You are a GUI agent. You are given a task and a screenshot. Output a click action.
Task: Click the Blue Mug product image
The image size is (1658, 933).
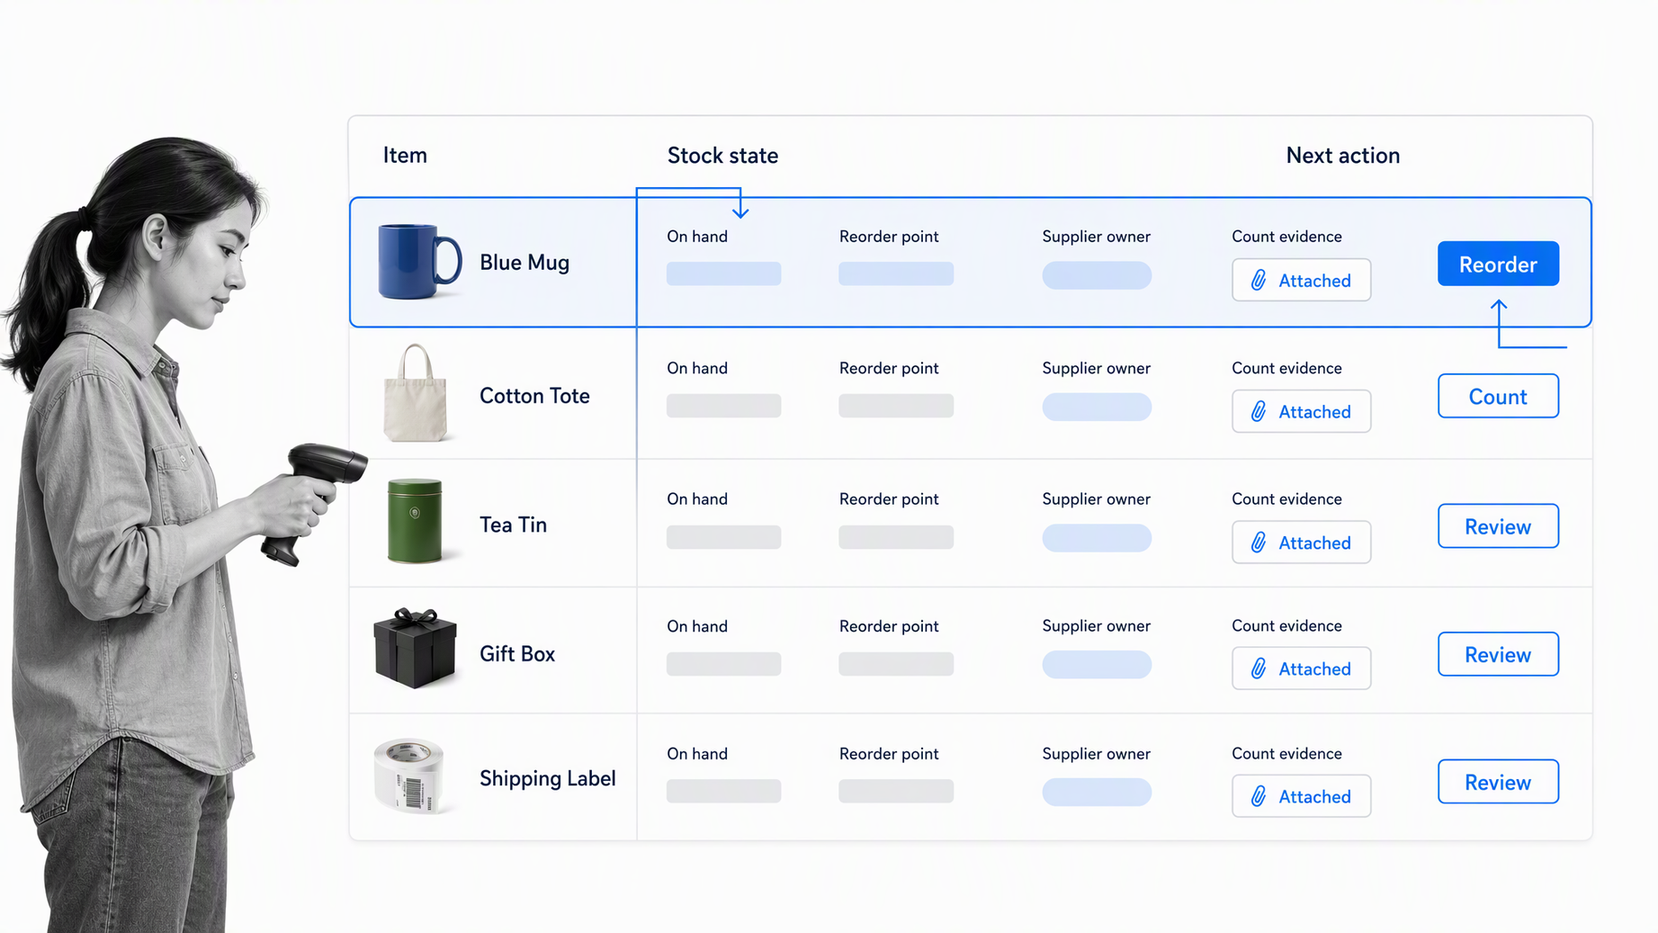(419, 262)
